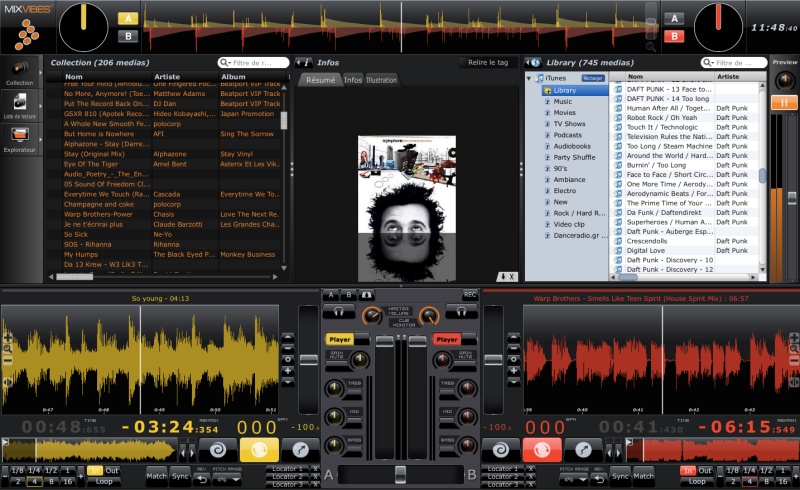The image size is (800, 490).
Task: Click the yellow circular arrows play button
Action: click(x=259, y=450)
